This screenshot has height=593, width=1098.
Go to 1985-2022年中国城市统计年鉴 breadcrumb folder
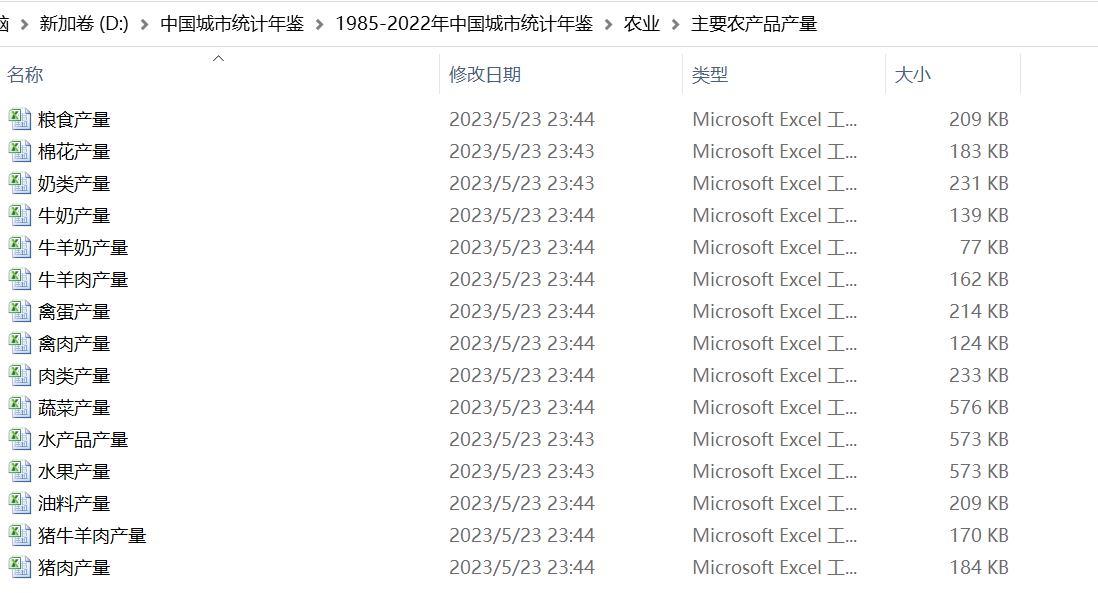tap(463, 24)
